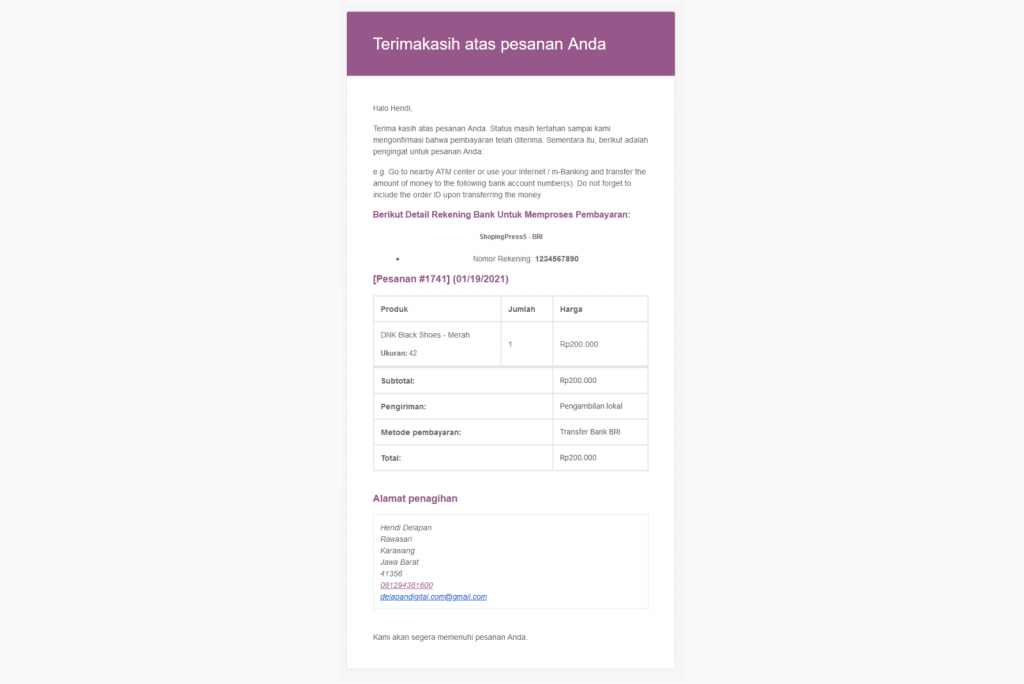Open the delapandigital.com@gmail.com email link
This screenshot has width=1024, height=684.
click(x=433, y=597)
